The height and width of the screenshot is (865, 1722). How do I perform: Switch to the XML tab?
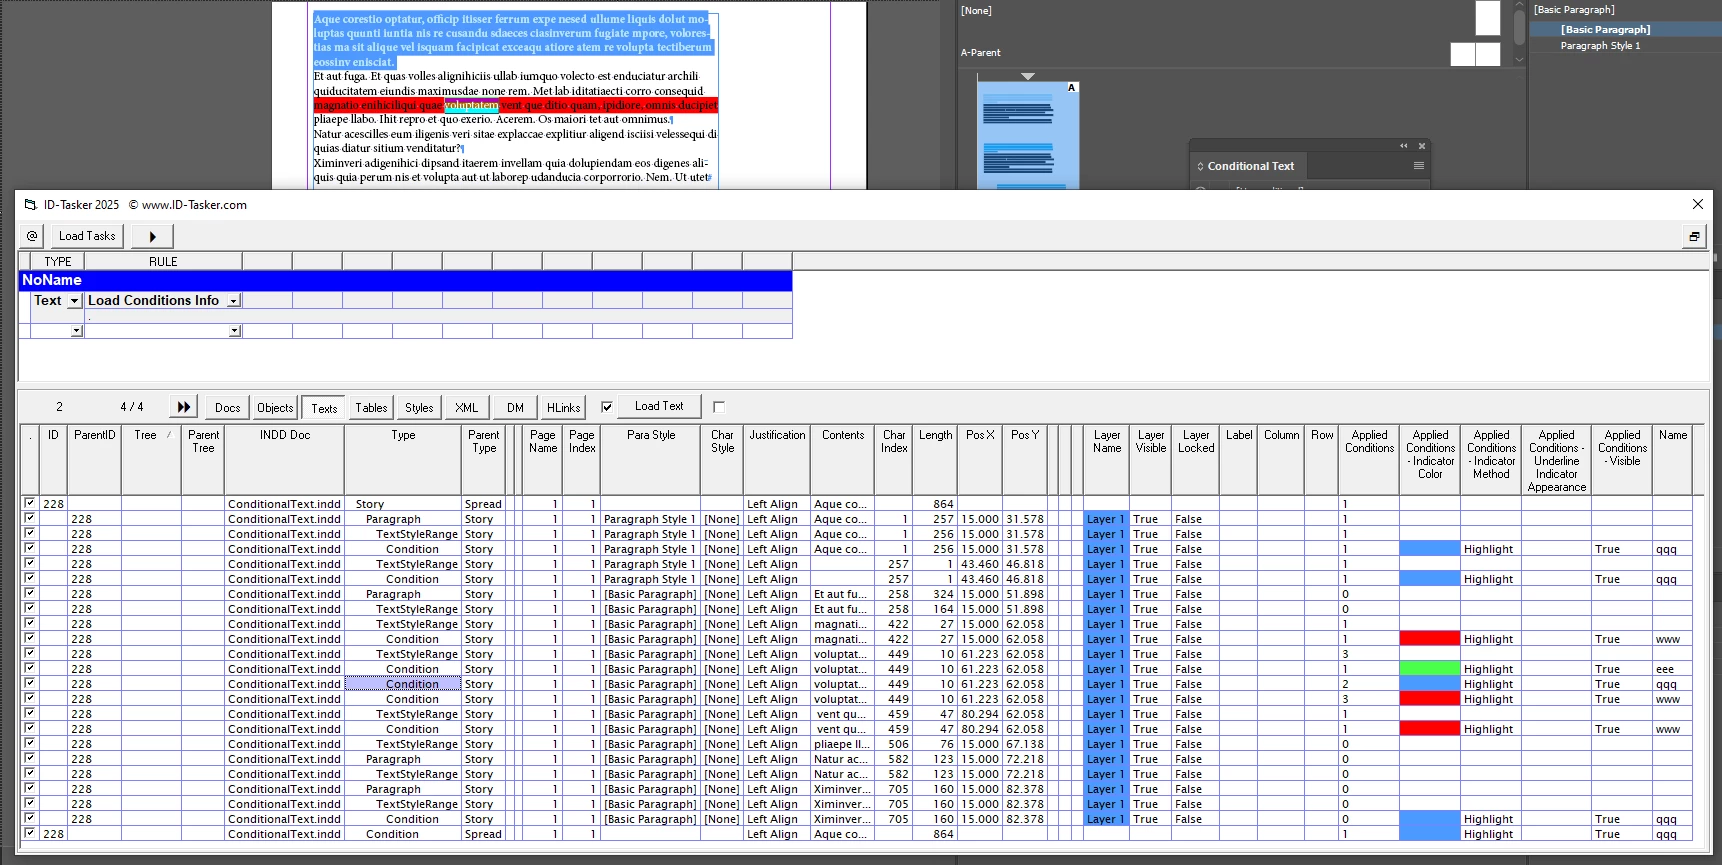pos(466,407)
